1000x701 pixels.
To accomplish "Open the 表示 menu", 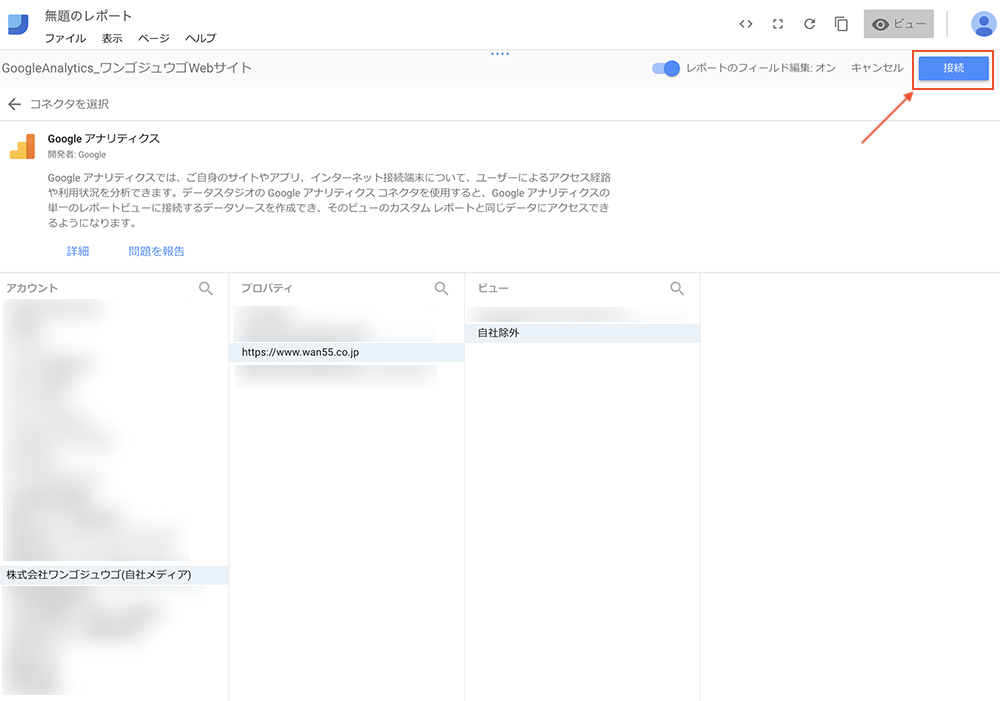I will 112,38.
